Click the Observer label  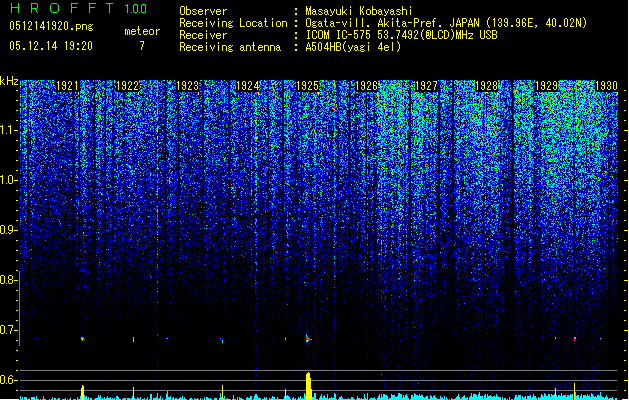coord(203,11)
